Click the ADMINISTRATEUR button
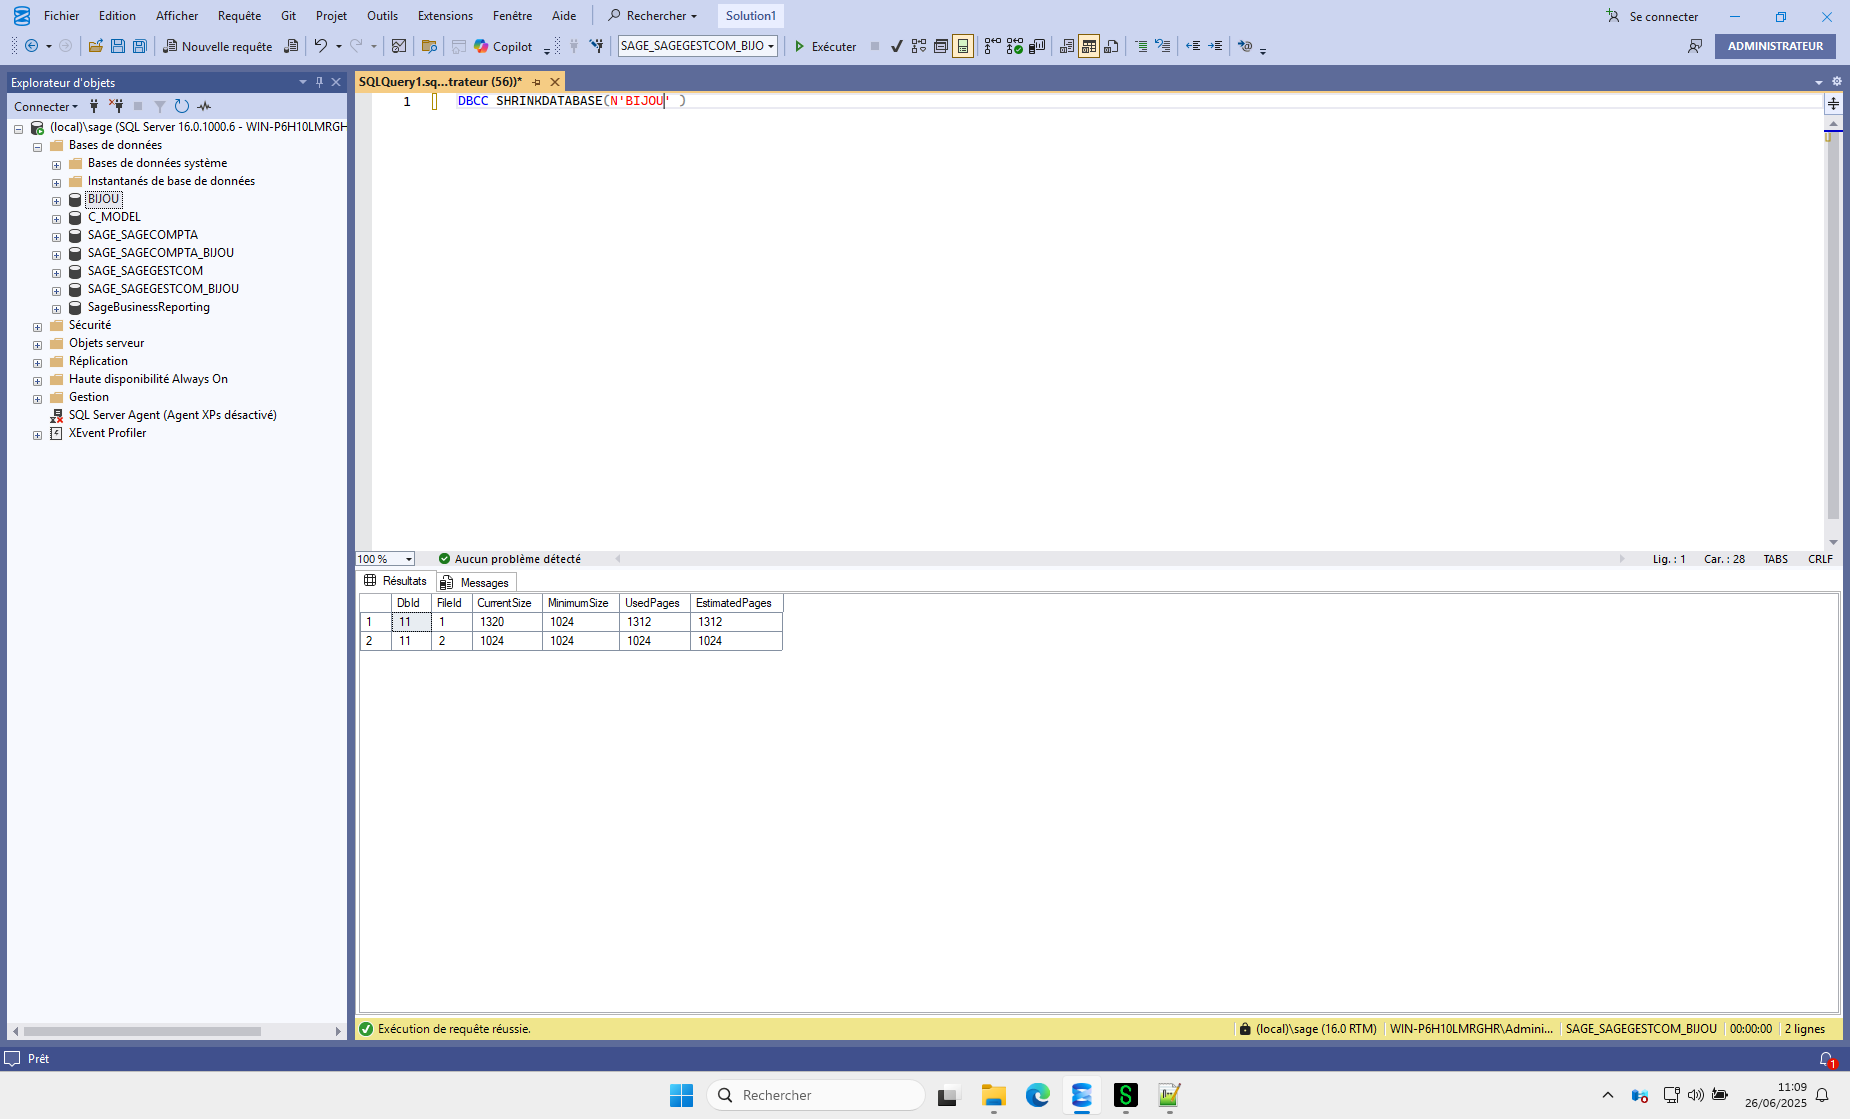This screenshot has height=1119, width=1850. pos(1775,46)
